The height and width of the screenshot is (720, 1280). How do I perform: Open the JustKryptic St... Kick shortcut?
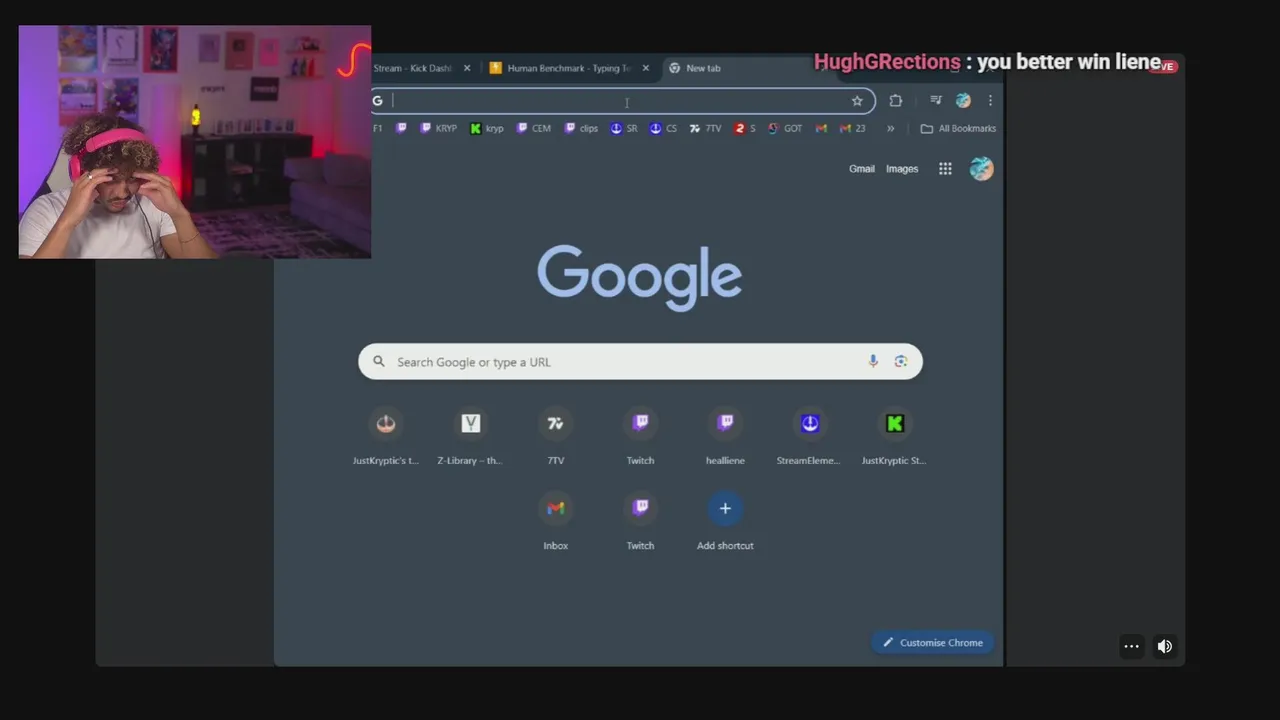895,438
